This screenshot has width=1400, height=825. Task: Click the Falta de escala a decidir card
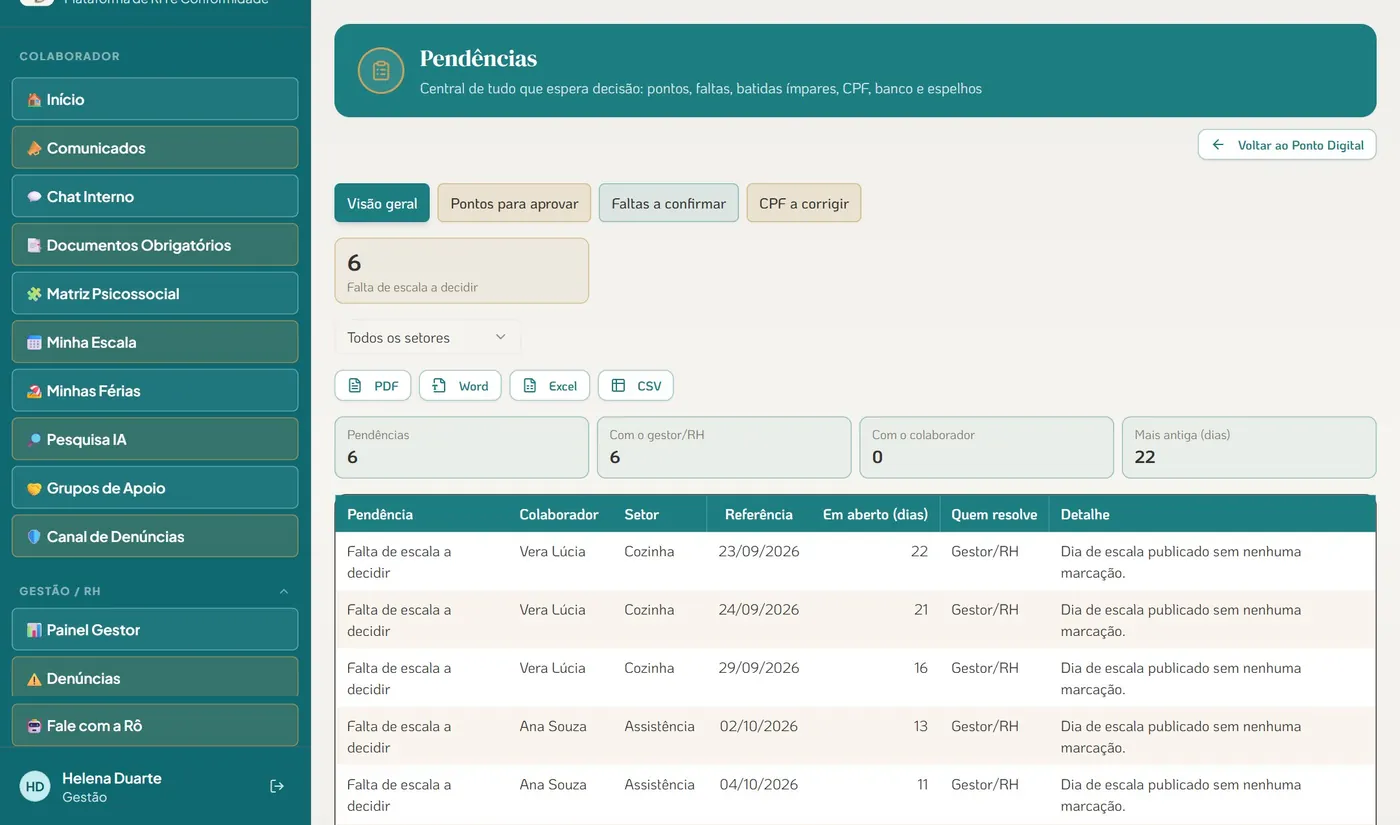[x=462, y=271]
